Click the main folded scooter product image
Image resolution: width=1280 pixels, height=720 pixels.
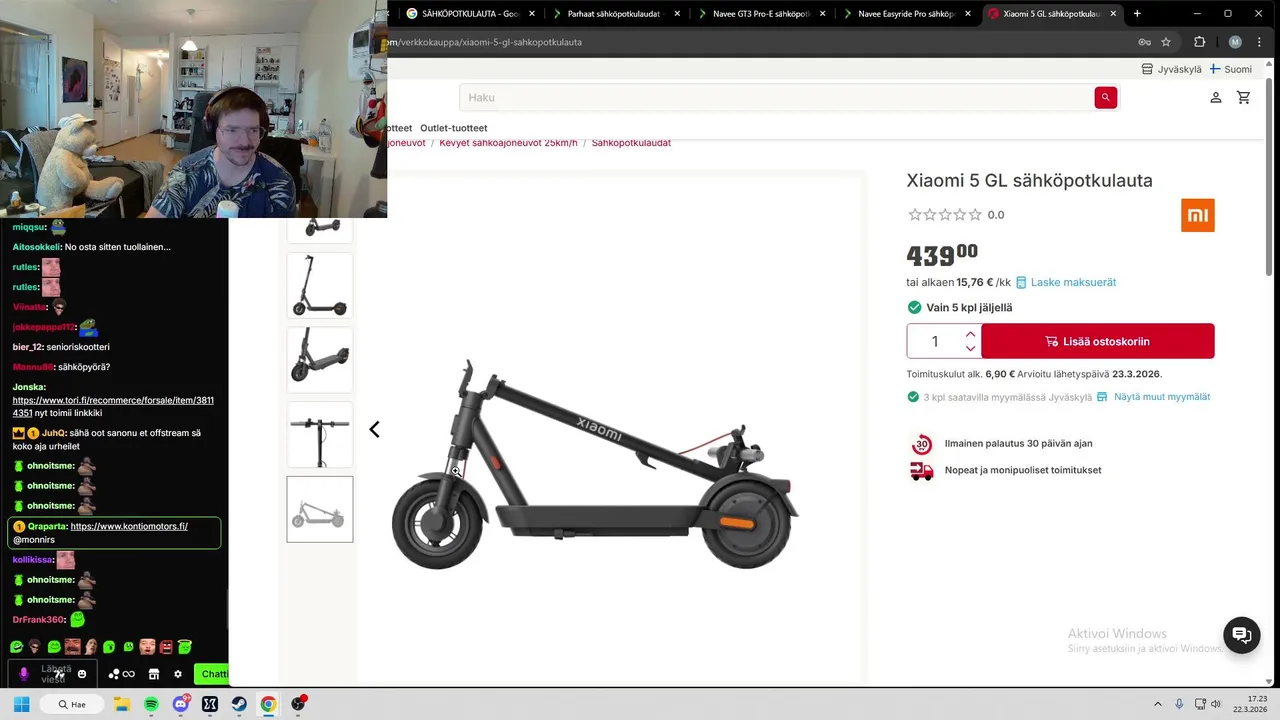[x=595, y=465]
